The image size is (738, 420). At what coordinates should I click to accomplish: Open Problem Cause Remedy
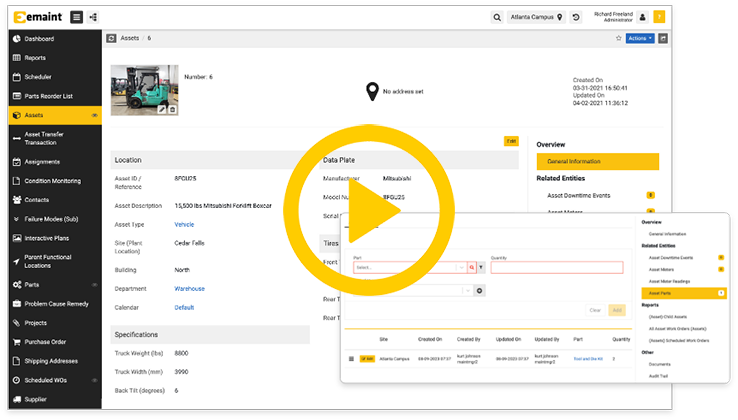coord(55,304)
